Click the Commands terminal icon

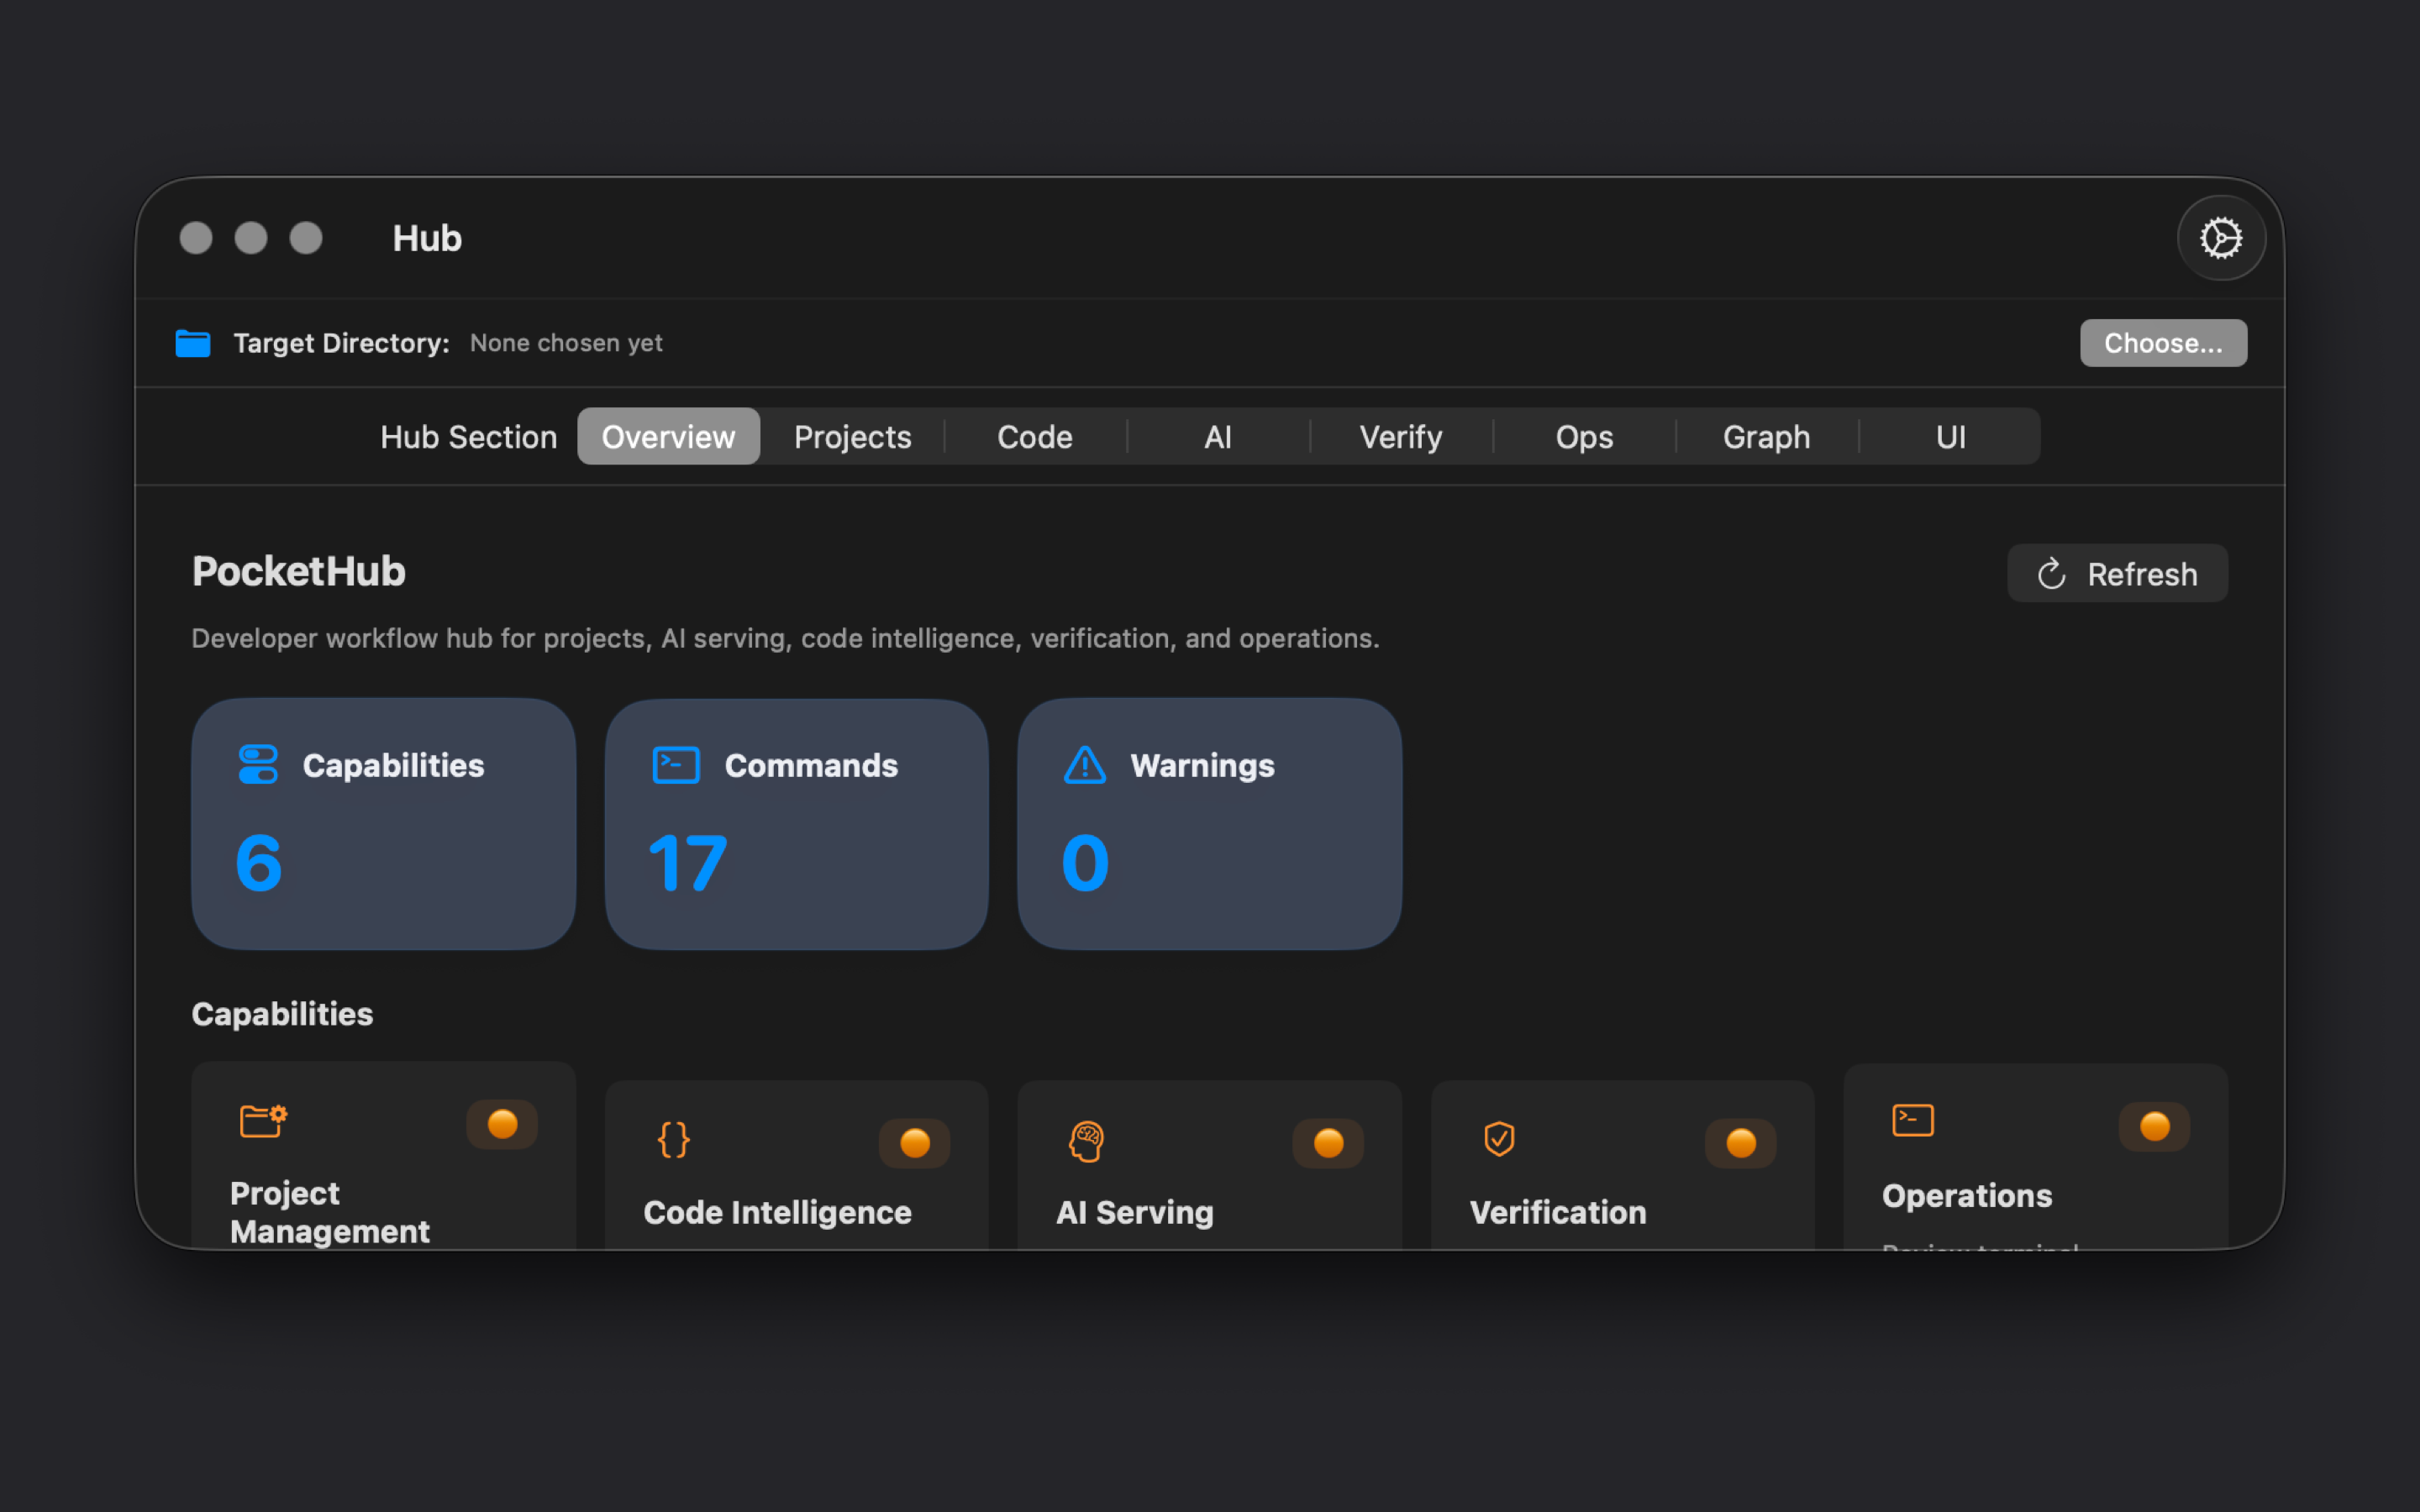(x=676, y=765)
